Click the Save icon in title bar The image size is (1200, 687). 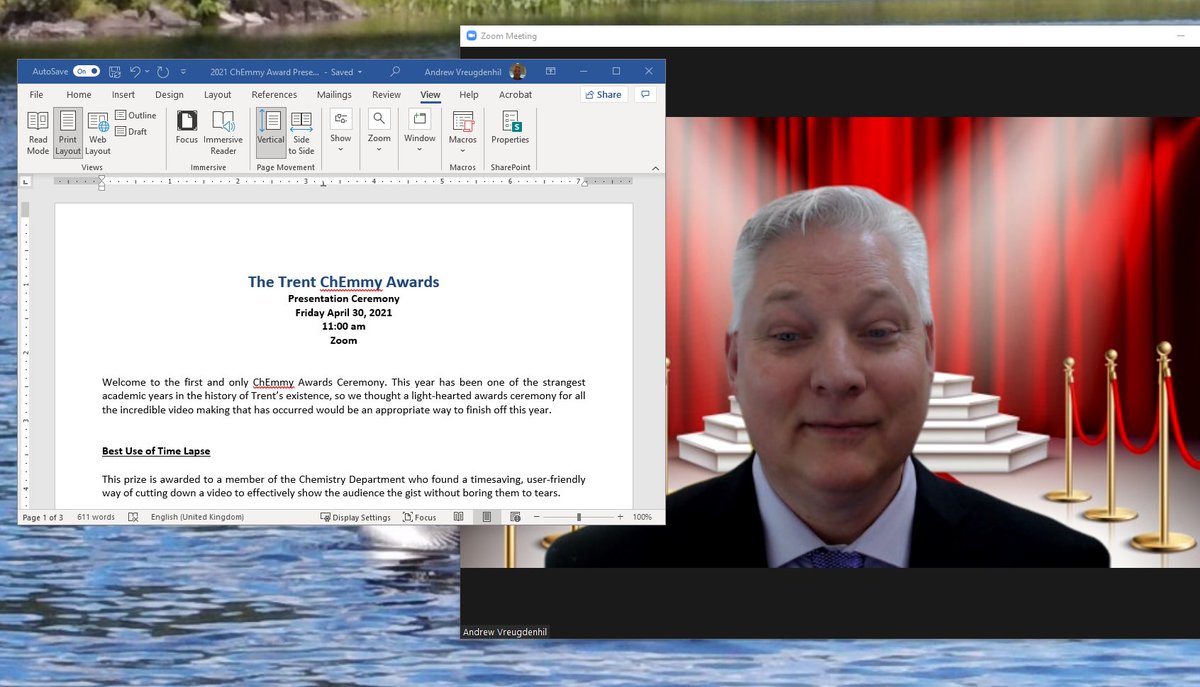tap(115, 72)
